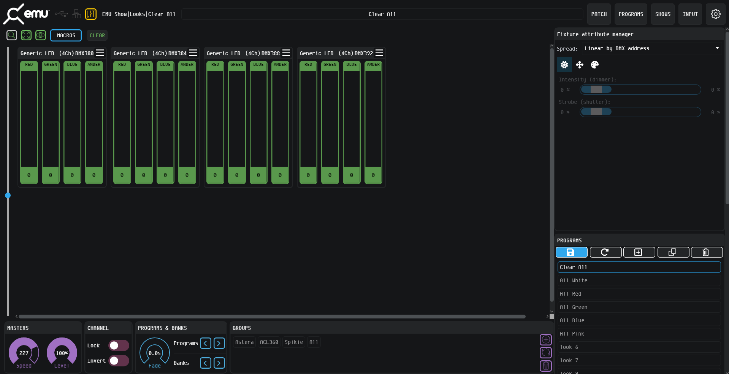Open the PATCH tab

click(599, 14)
